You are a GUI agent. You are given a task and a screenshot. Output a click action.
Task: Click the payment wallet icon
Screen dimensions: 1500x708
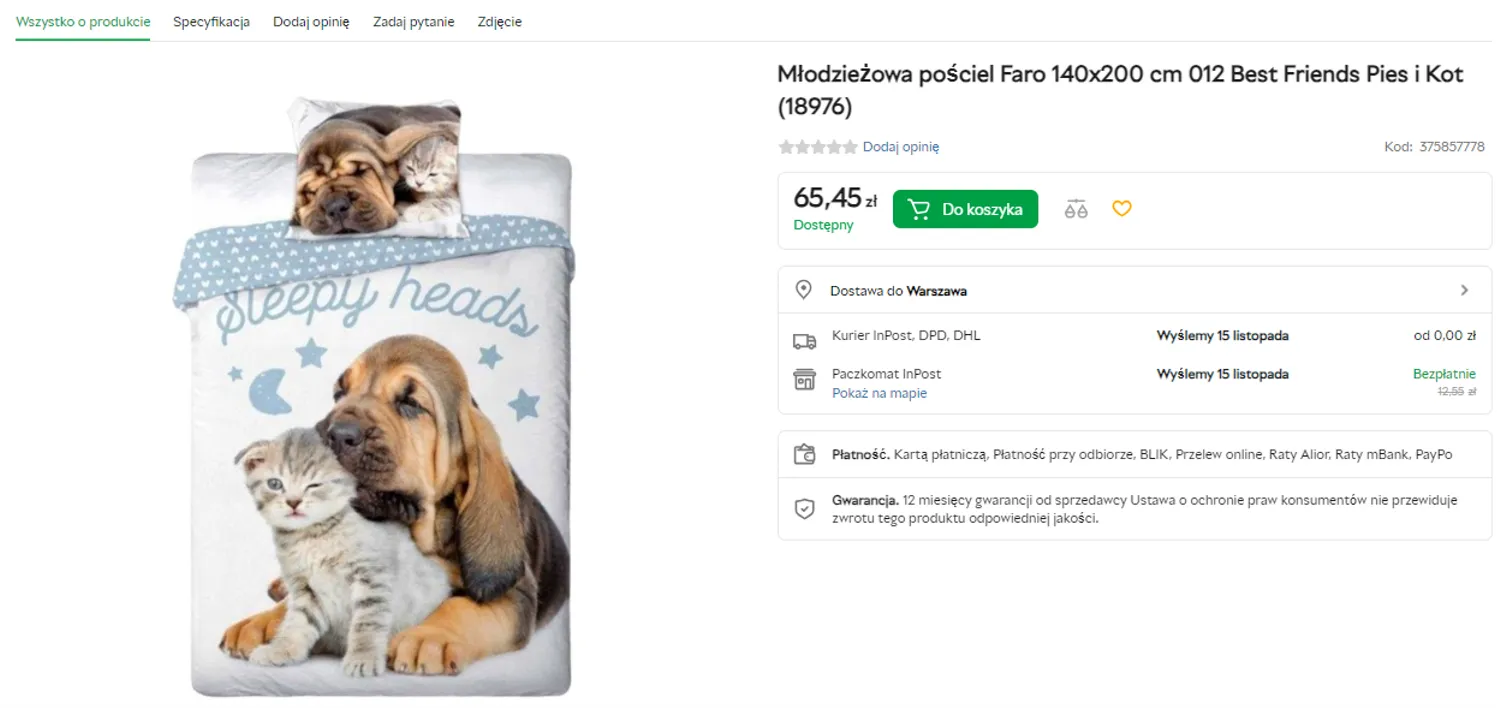tap(804, 455)
